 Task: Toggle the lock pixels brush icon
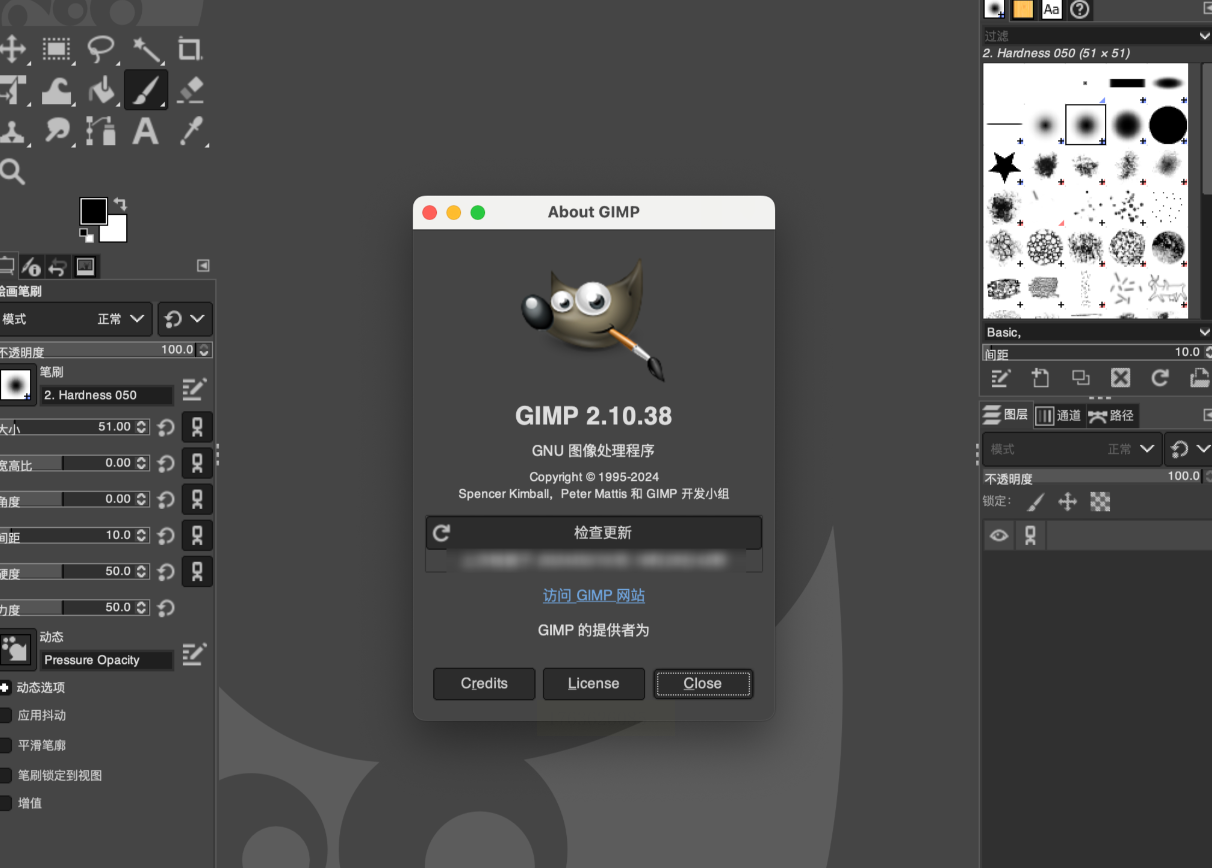point(1036,502)
